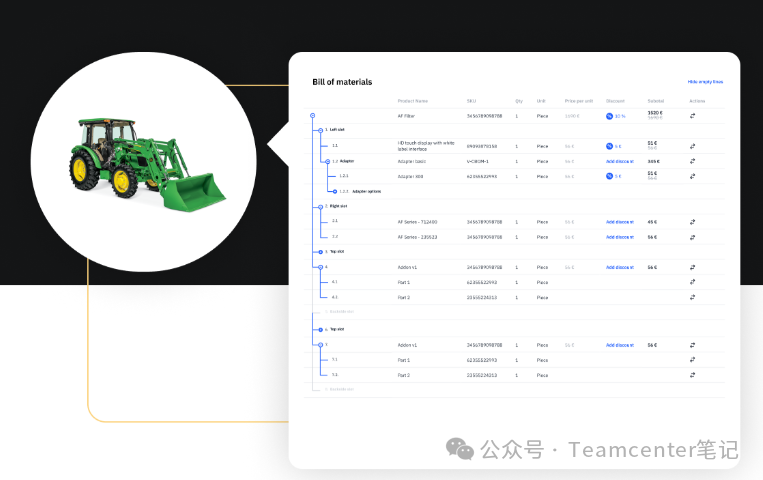
Task: Collapse the root node of the tree
Action: 313,116
